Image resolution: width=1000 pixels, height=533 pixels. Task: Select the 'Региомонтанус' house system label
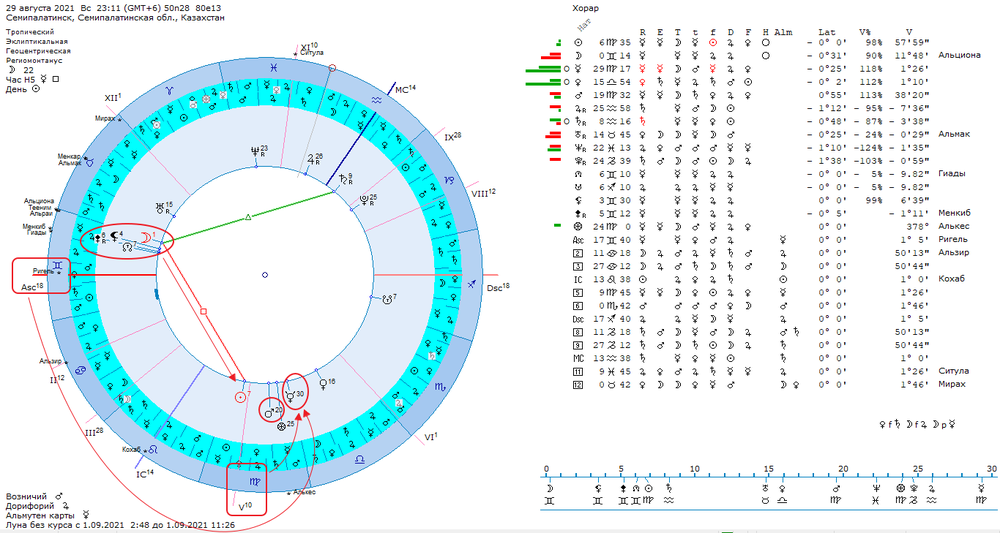tap(34, 61)
